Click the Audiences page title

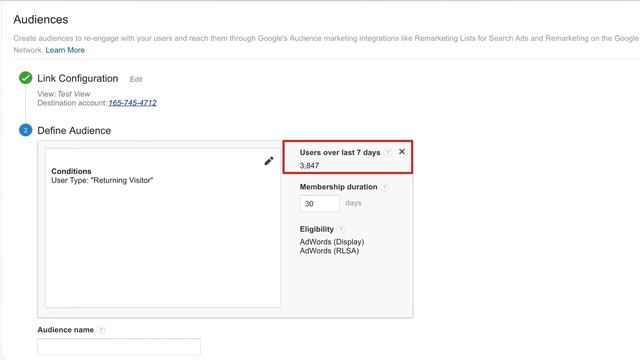(41, 20)
